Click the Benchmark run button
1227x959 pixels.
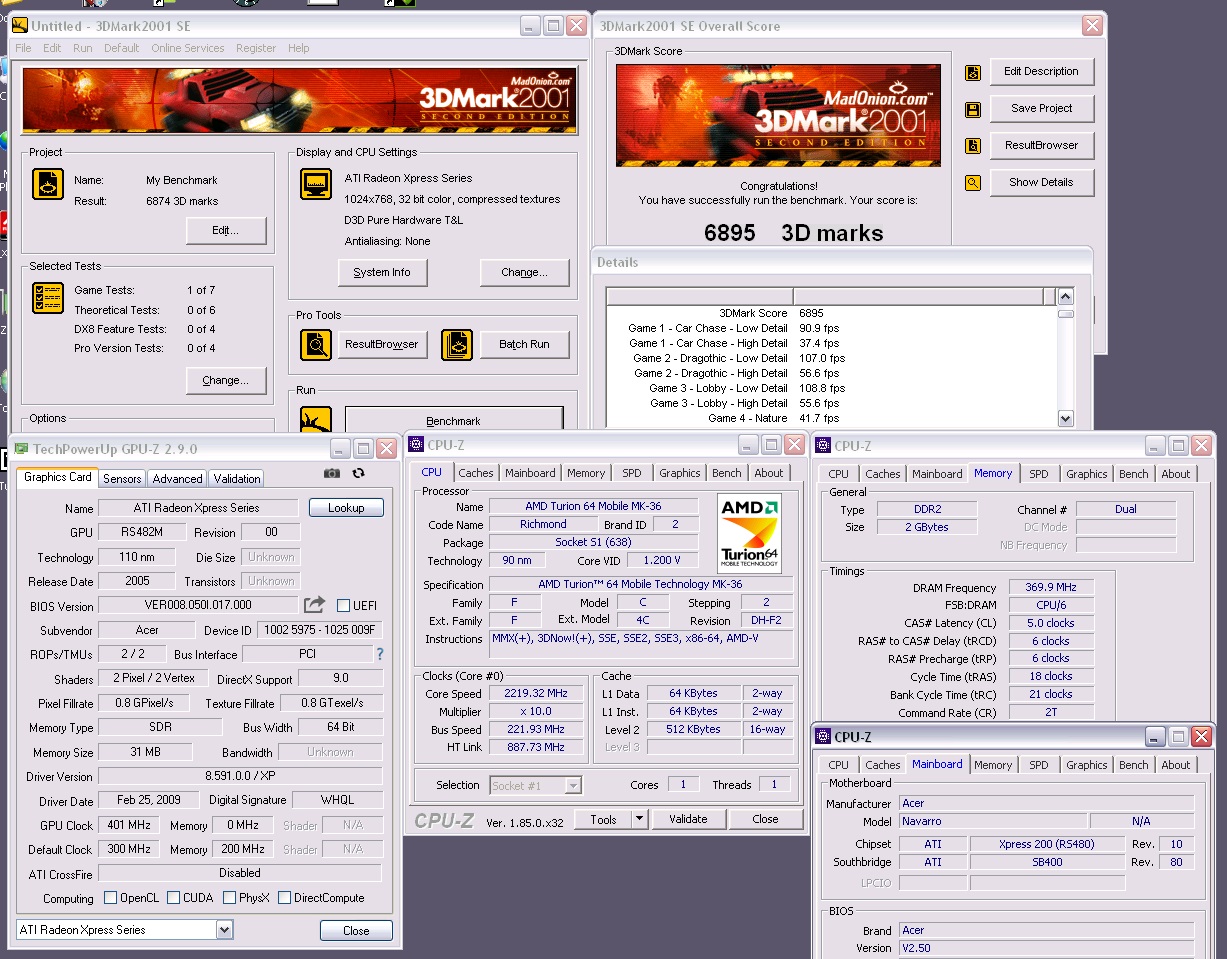click(454, 419)
